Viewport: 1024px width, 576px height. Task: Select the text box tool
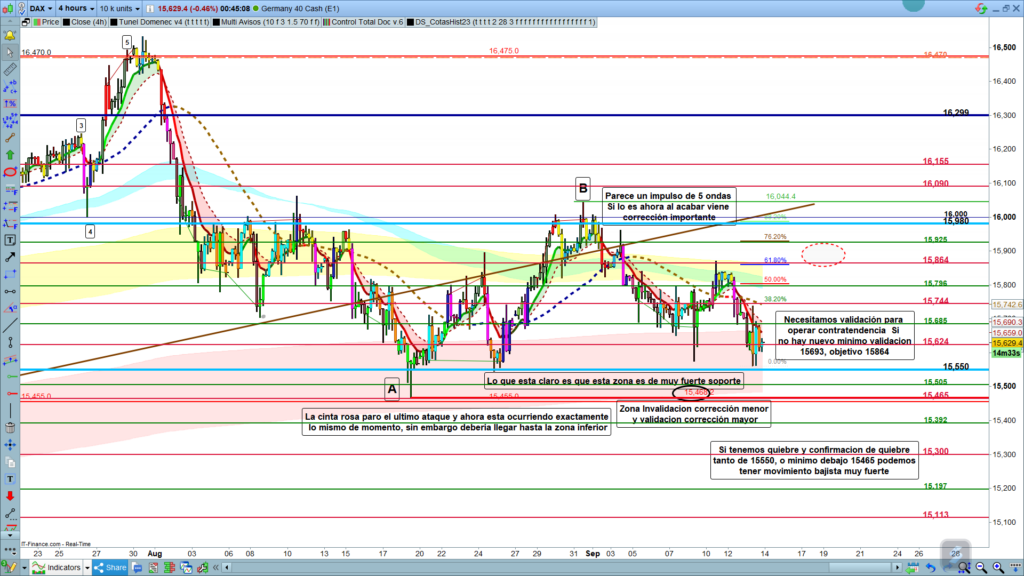tap(10, 240)
